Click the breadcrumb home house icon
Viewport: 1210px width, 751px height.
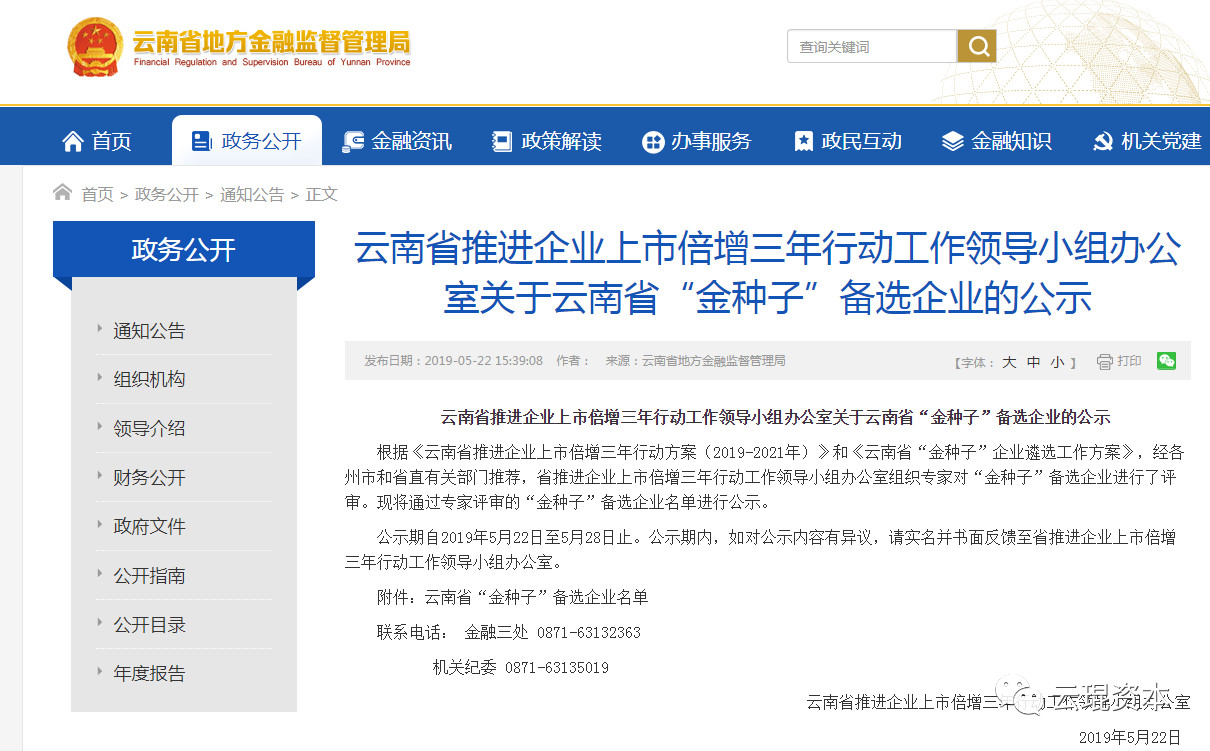pos(63,193)
